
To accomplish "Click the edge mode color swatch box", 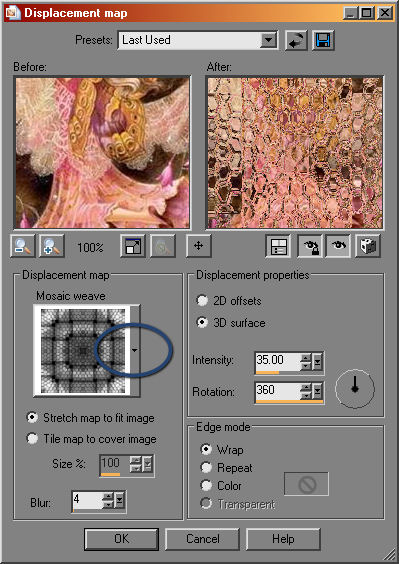I will coord(306,484).
